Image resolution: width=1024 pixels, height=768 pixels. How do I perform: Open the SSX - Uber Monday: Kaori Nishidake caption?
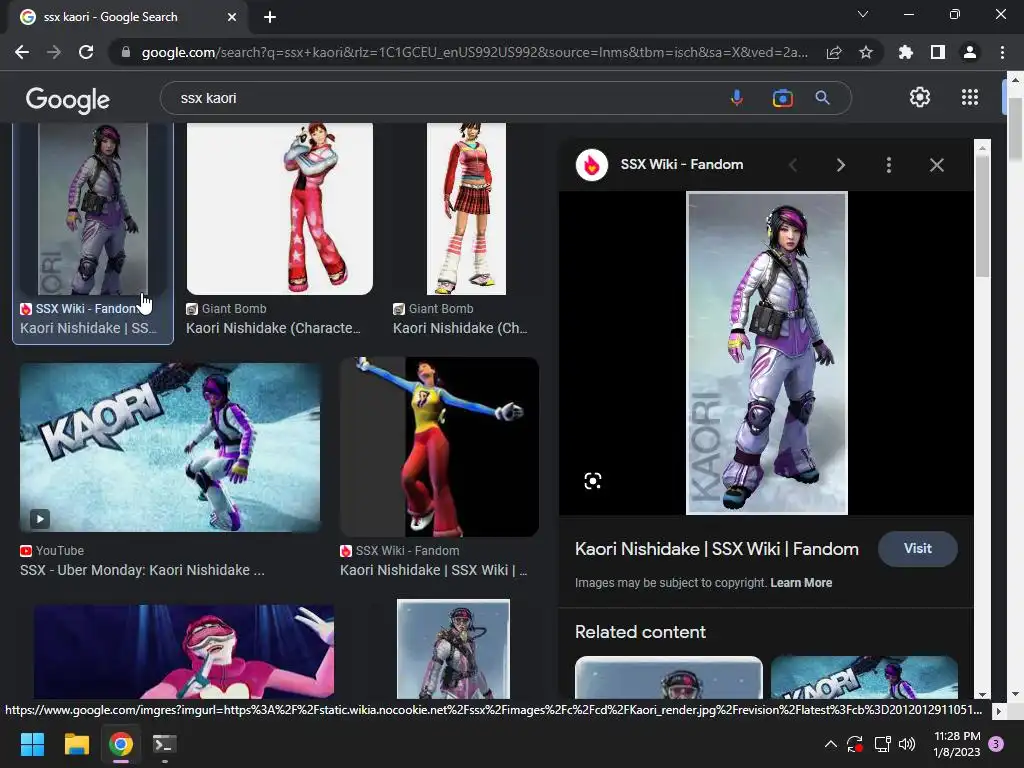(142, 570)
